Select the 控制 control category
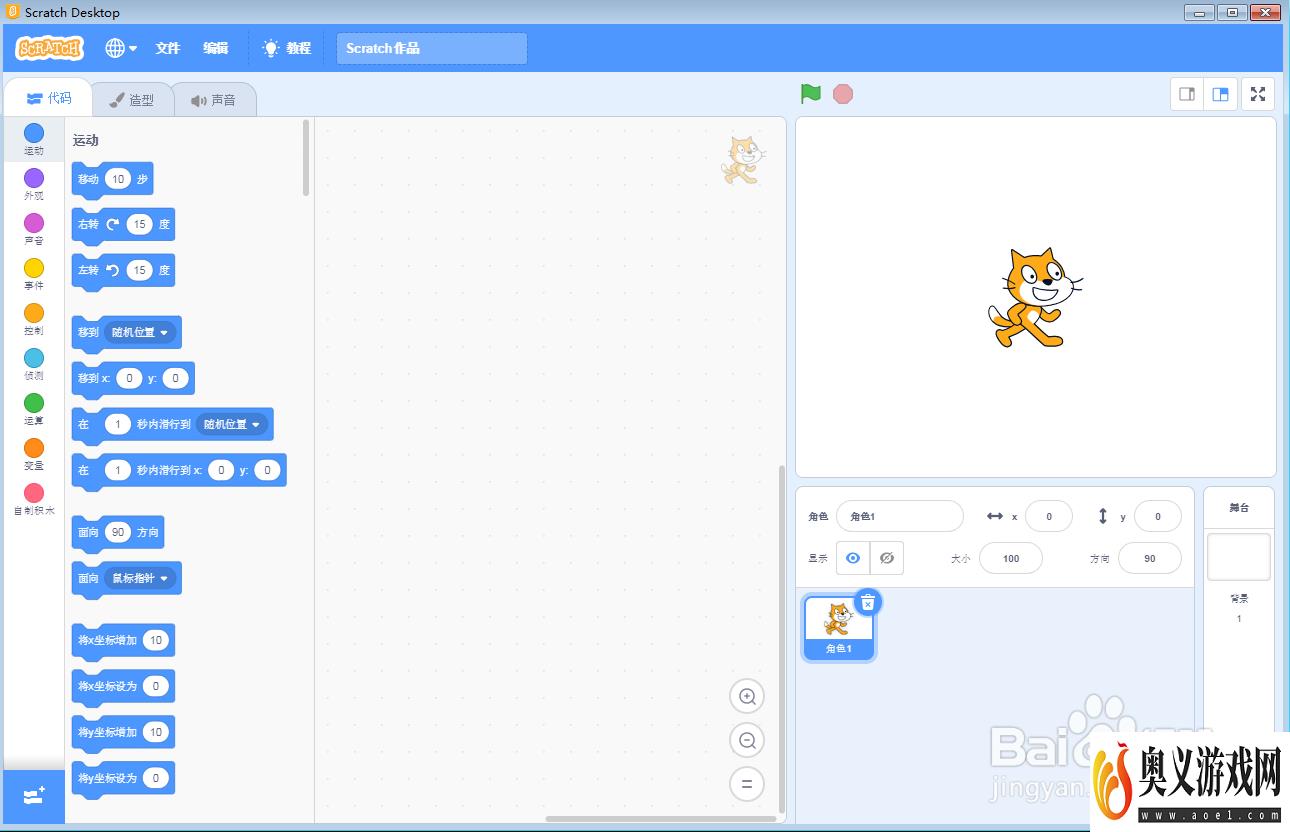The width and height of the screenshot is (1290, 832). click(x=34, y=319)
